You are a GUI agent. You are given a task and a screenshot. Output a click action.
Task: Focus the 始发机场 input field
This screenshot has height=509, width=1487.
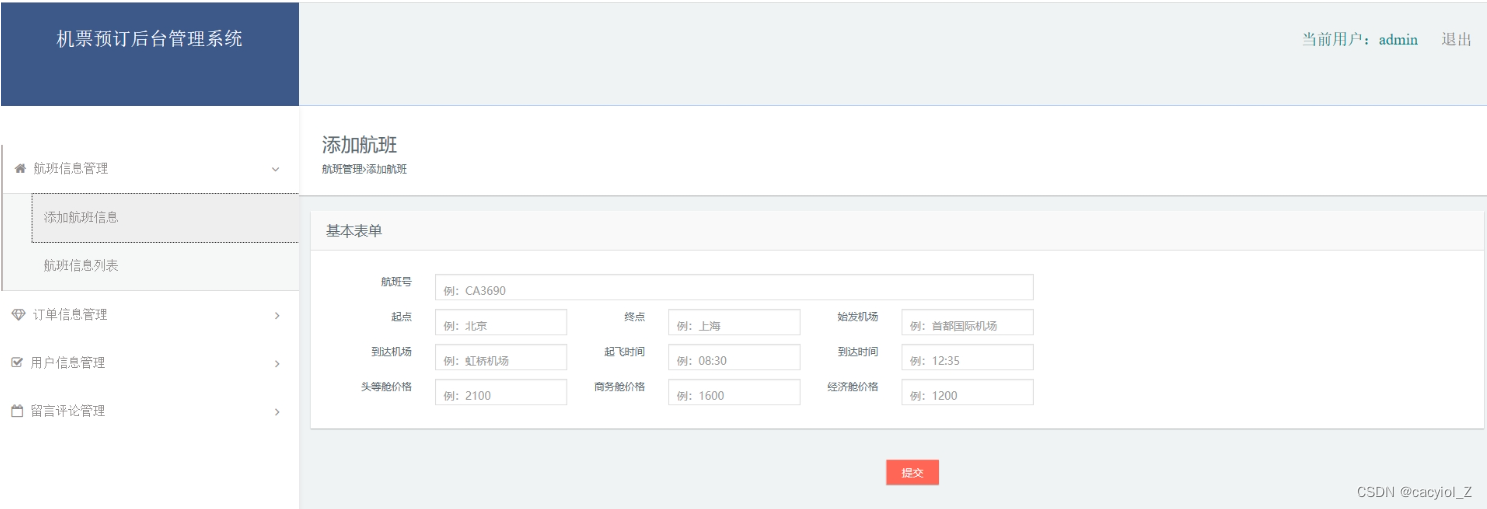click(967, 322)
